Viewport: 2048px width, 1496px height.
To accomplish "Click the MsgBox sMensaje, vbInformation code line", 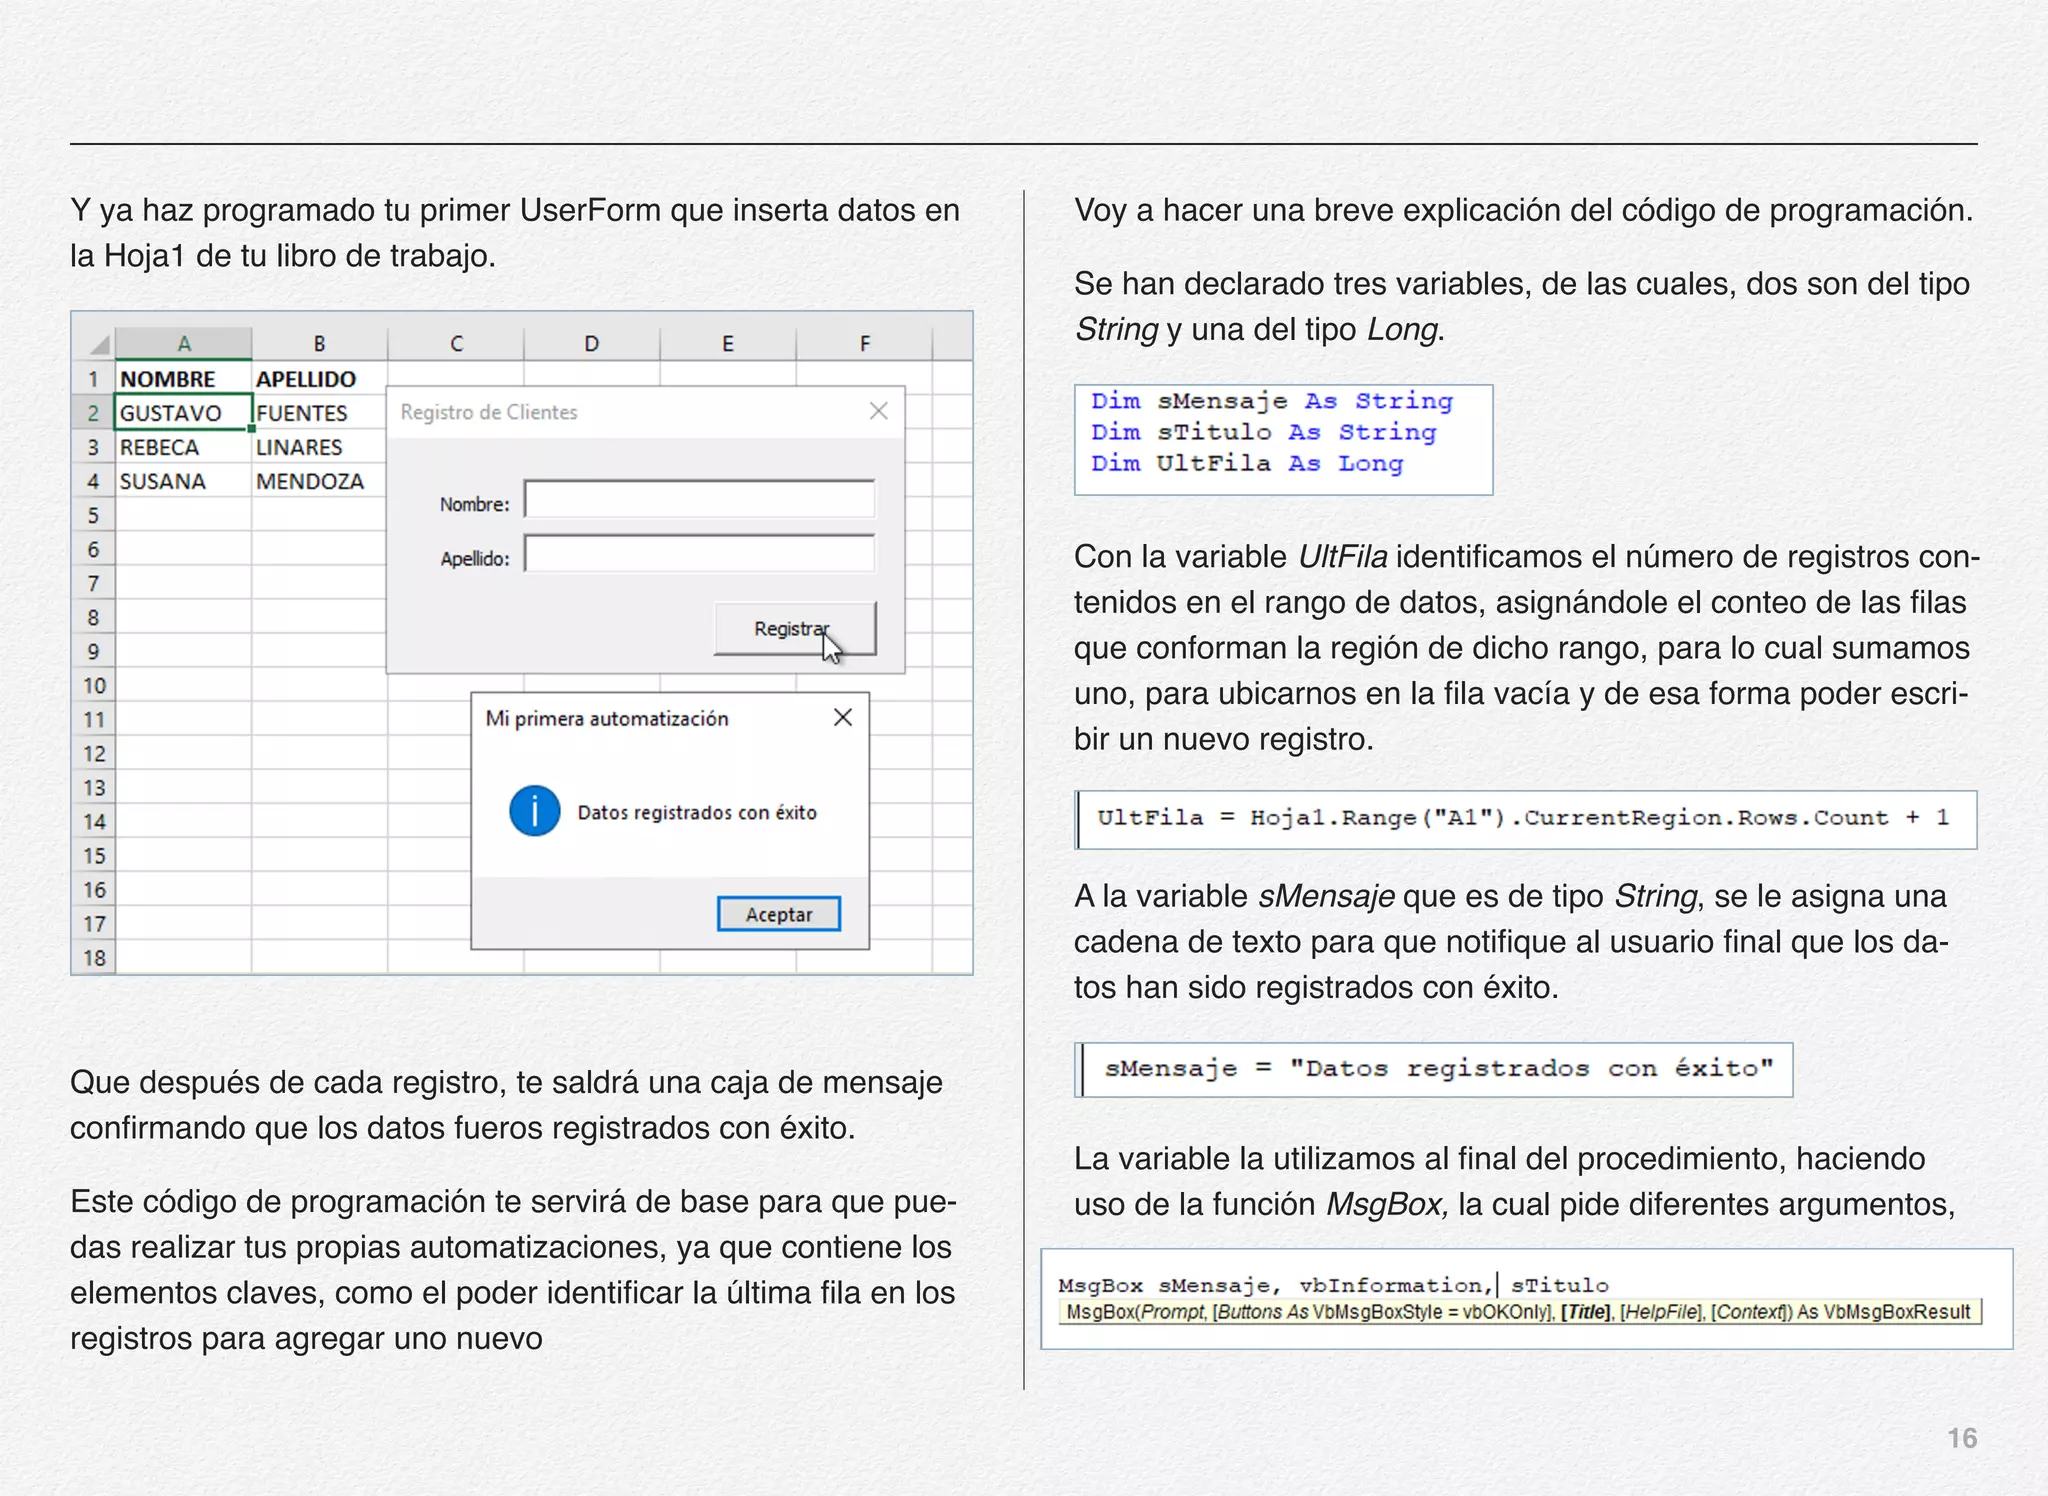I will (x=1333, y=1285).
